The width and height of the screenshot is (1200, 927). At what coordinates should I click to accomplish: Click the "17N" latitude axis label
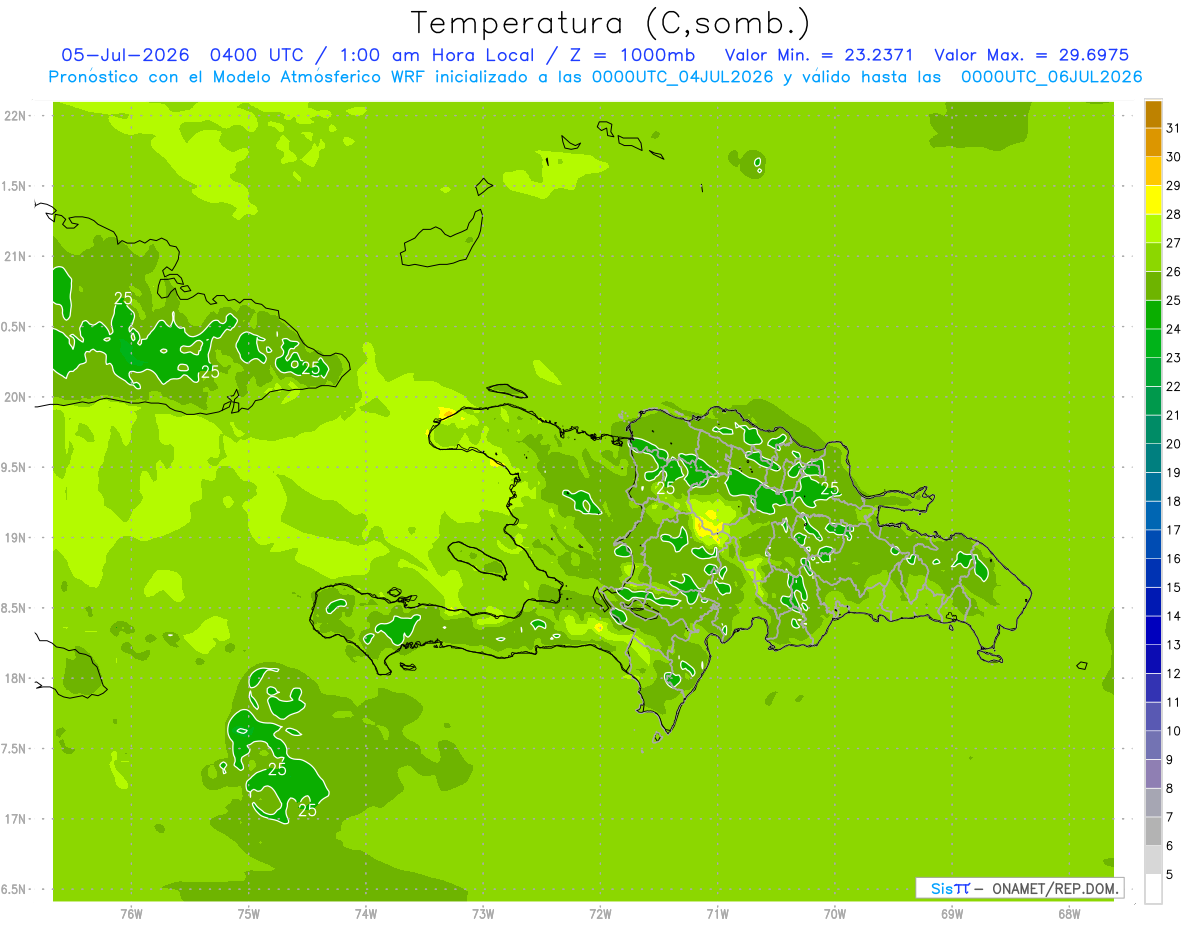pos(16,820)
